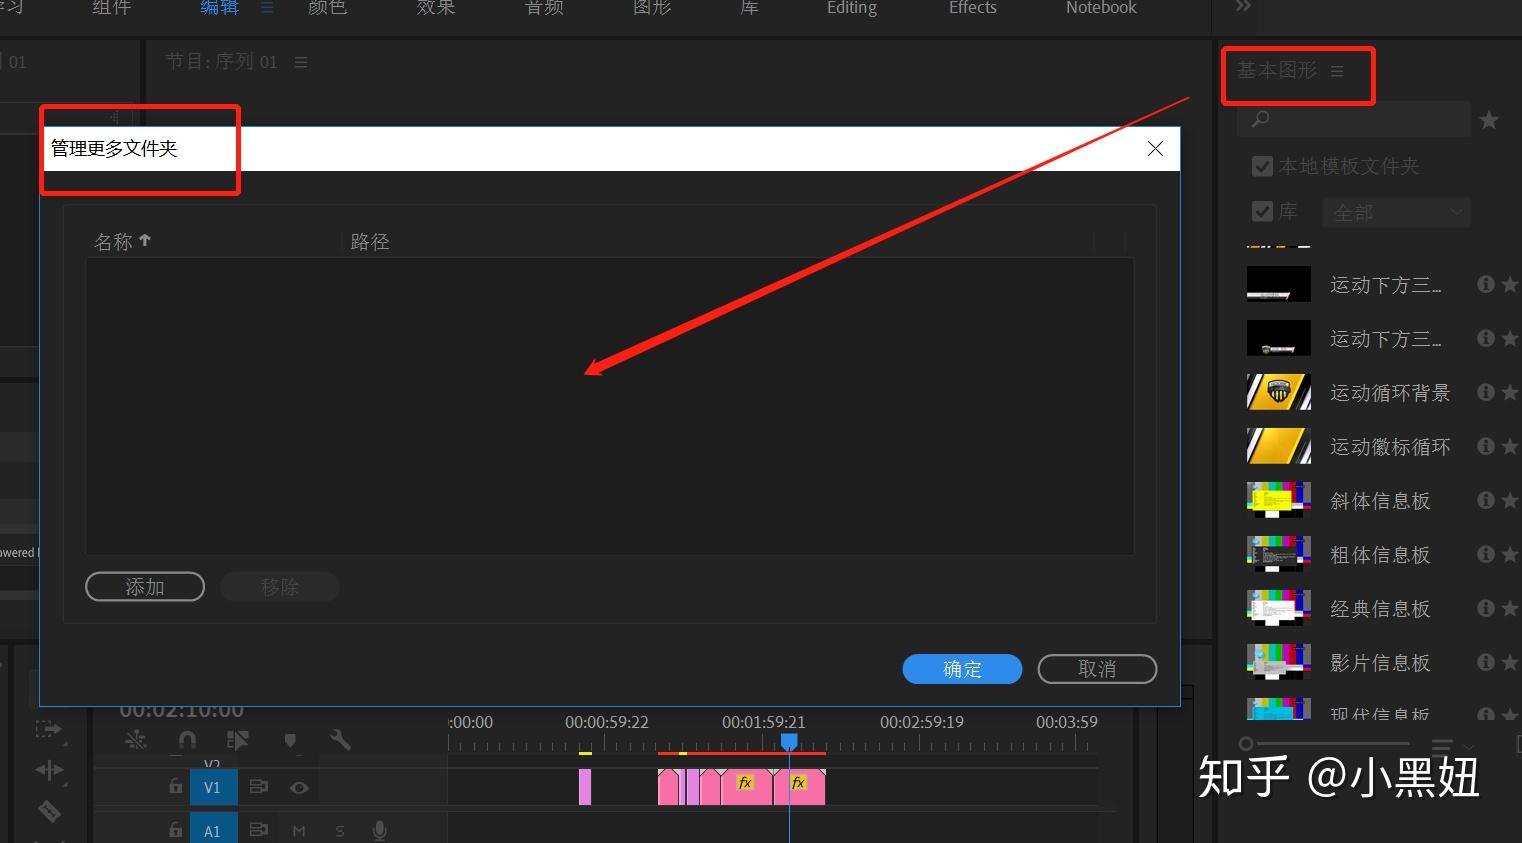Select the 运动循环背景 template thumbnail
Screen dimensions: 1522x843
coord(1279,392)
